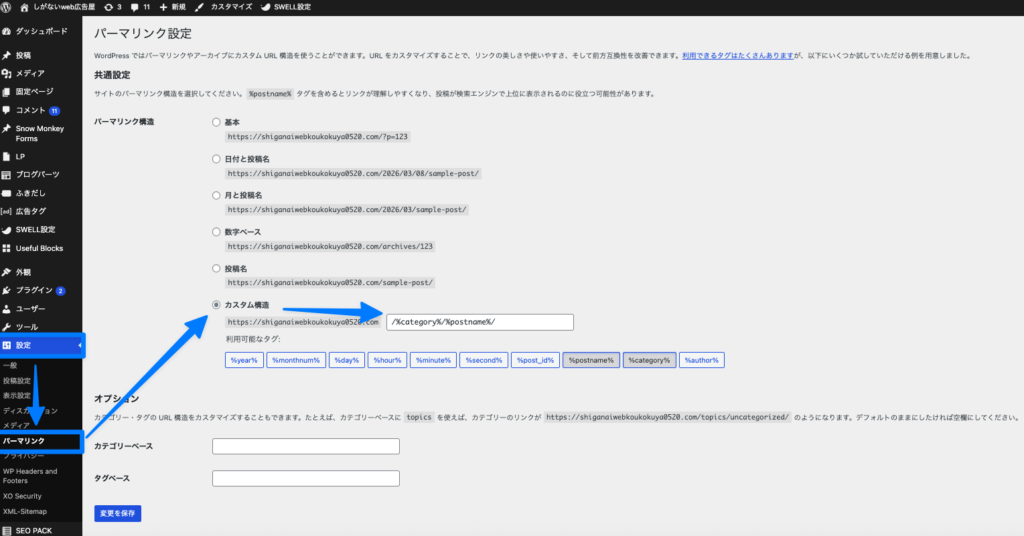This screenshot has height=536, width=1024.
Task: Select the 基本 permalink radio button
Action: 216,122
